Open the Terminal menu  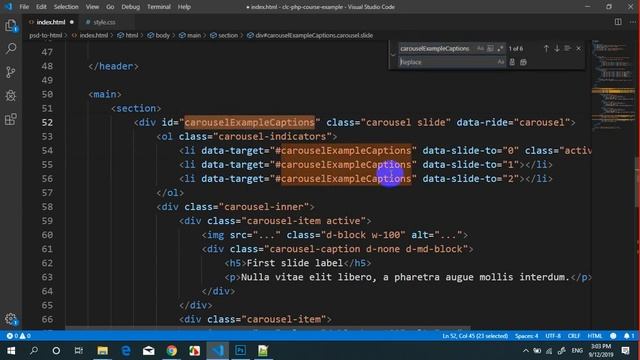(x=159, y=7)
